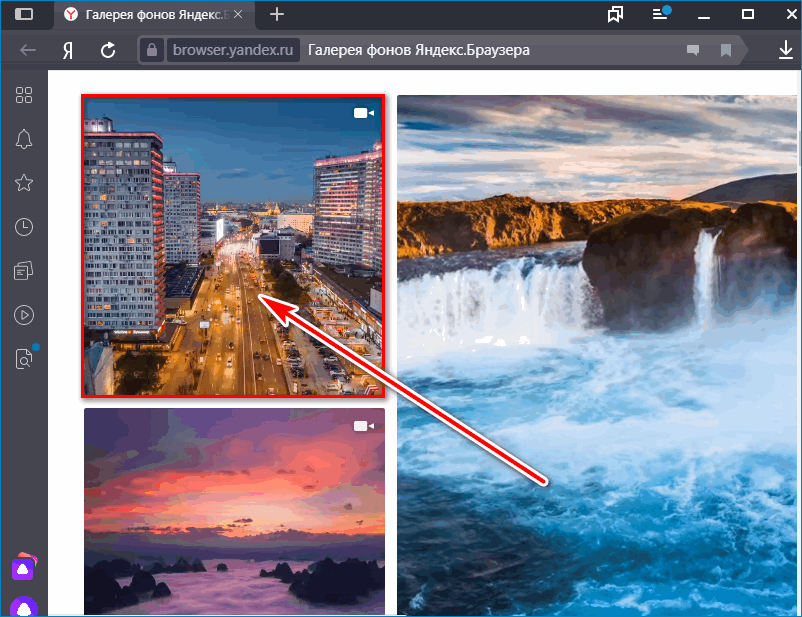
Task: Open the tableau grid icon in sidebar
Action: [x=24, y=95]
